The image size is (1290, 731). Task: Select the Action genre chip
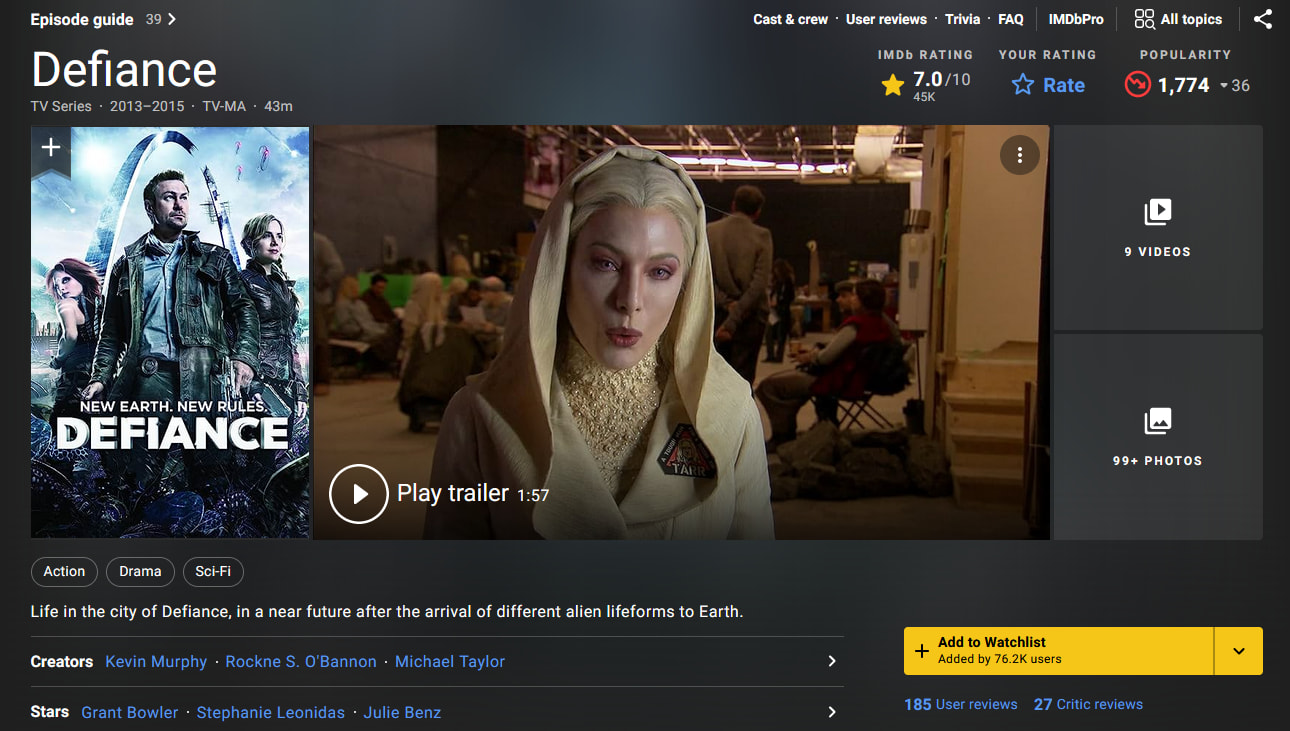click(64, 571)
